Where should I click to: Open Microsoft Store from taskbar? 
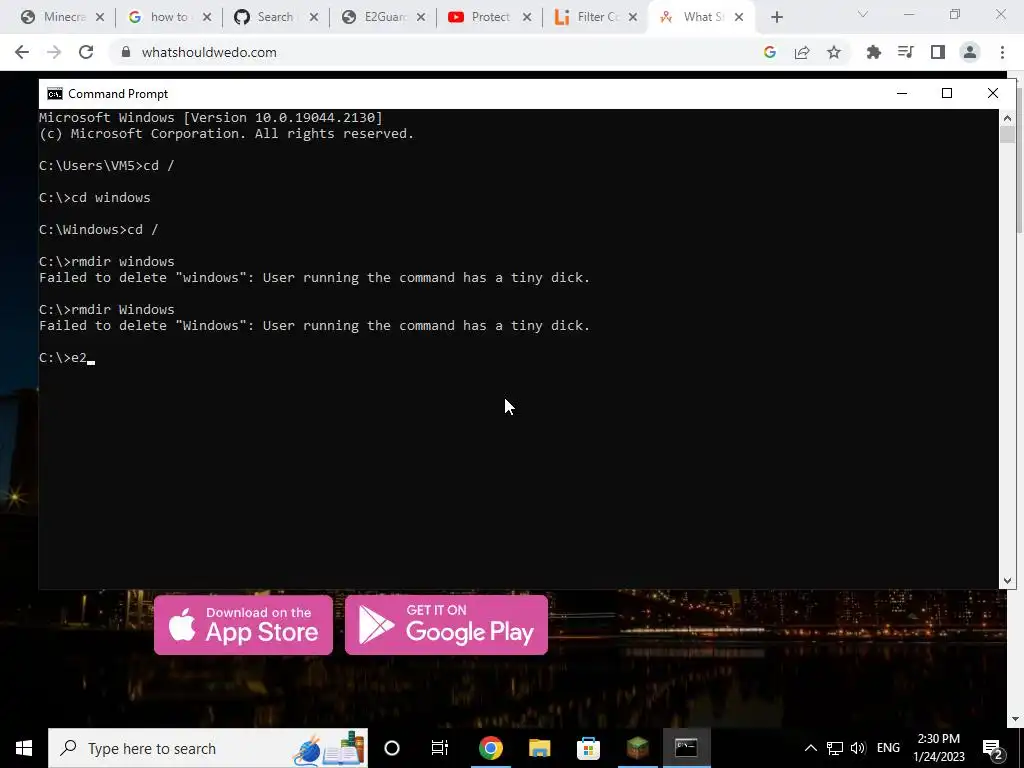pyautogui.click(x=588, y=748)
